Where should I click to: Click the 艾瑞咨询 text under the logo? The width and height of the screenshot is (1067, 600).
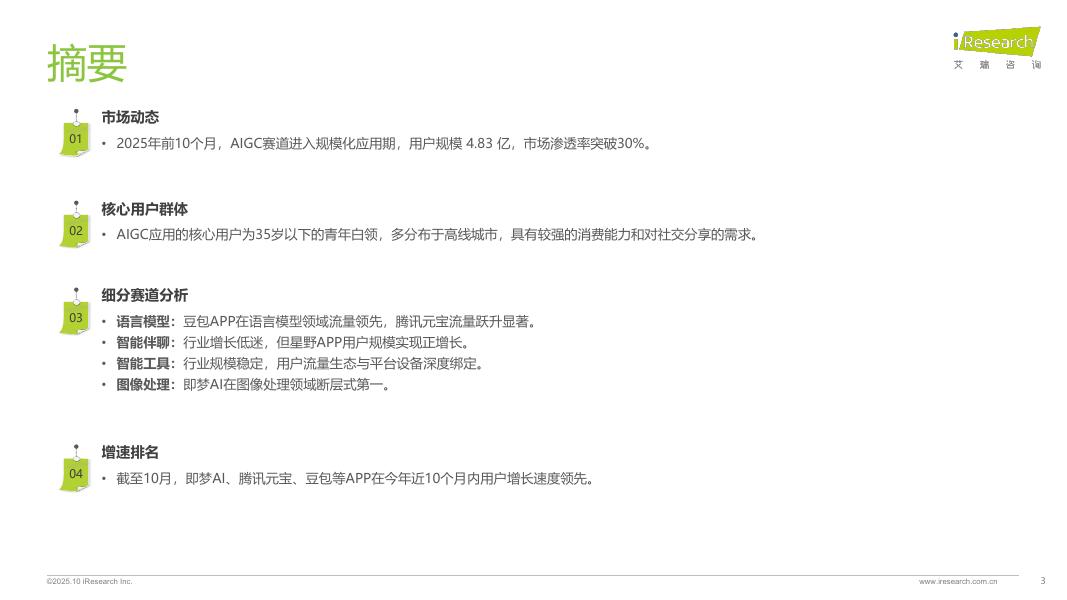coord(997,65)
